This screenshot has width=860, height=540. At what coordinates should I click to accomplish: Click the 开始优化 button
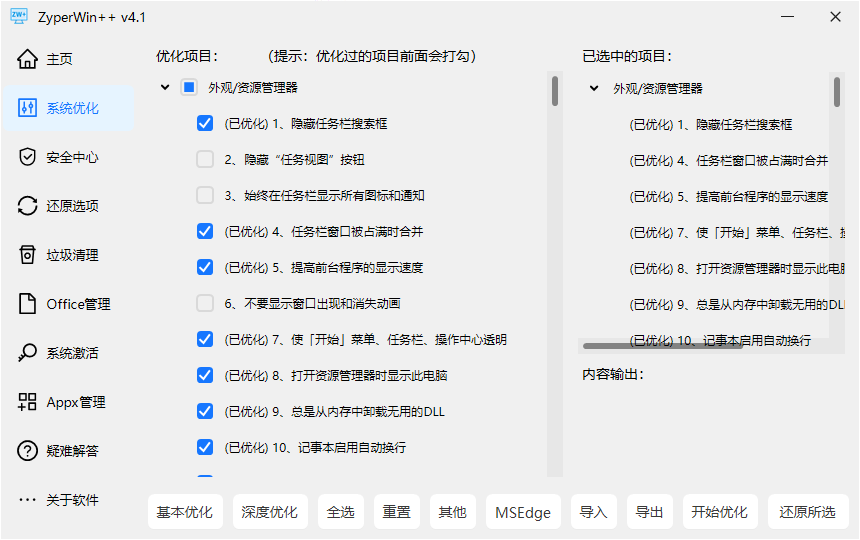click(x=719, y=512)
